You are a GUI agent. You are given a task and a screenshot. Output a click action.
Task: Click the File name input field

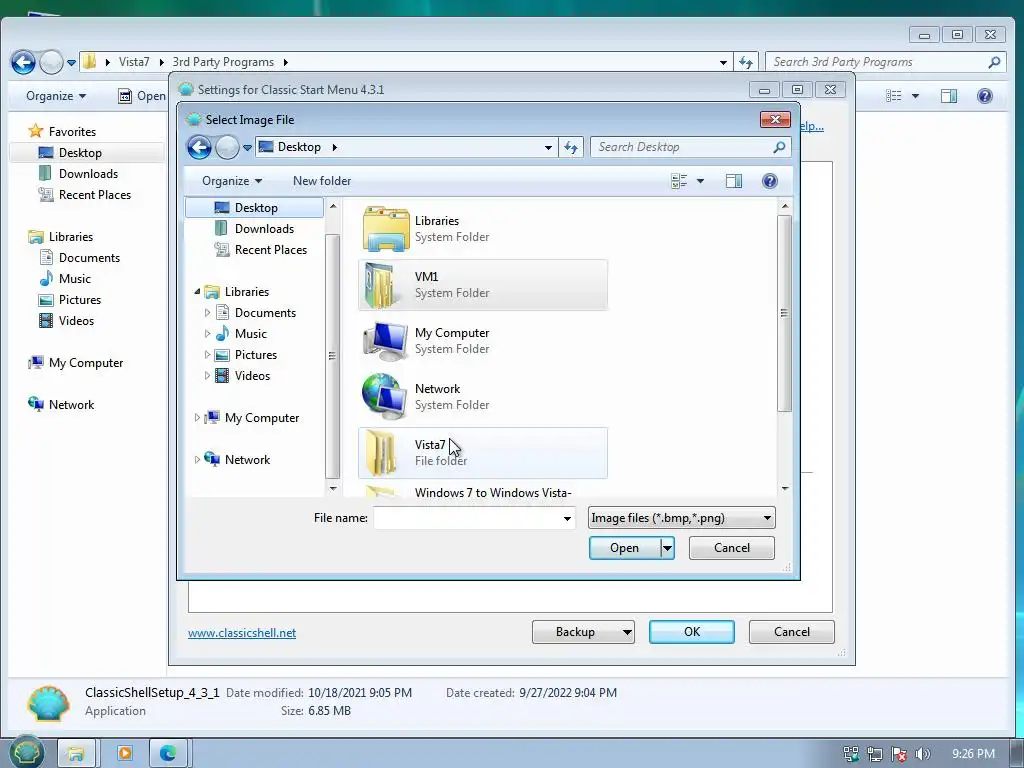[466, 519]
